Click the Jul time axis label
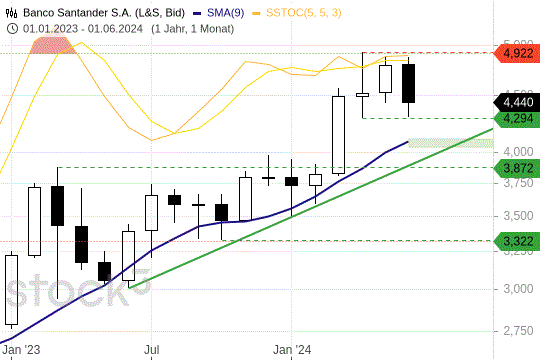 click(151, 350)
